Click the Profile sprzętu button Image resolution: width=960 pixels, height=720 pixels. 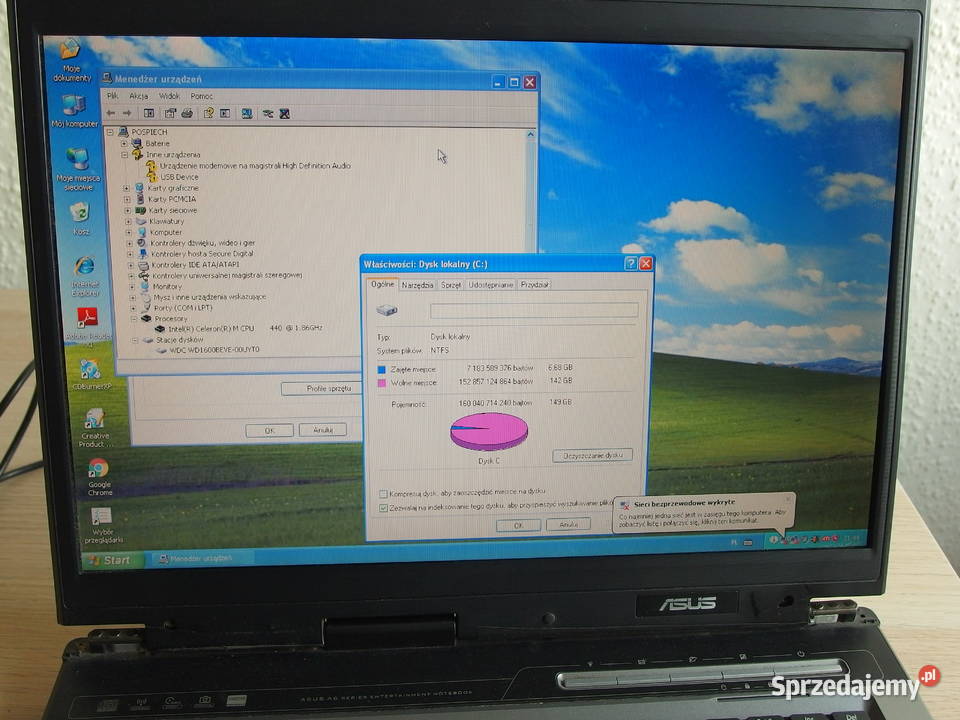tap(322, 389)
